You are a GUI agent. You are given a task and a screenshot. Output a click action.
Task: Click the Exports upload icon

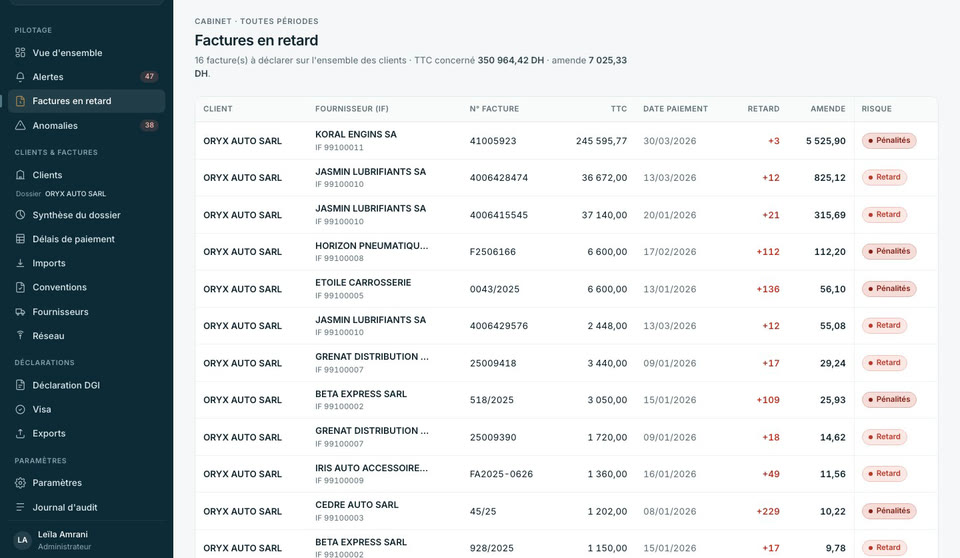click(x=20, y=433)
